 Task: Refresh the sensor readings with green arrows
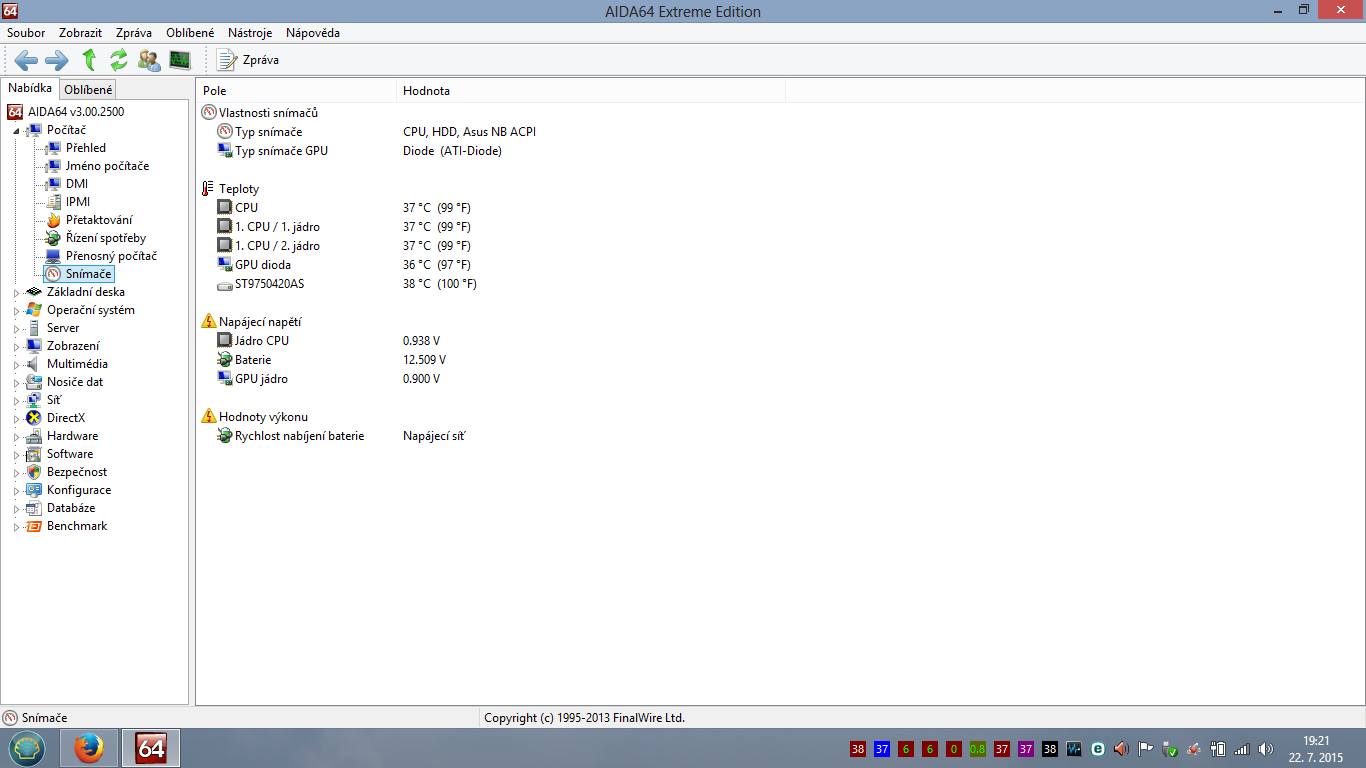coord(119,60)
